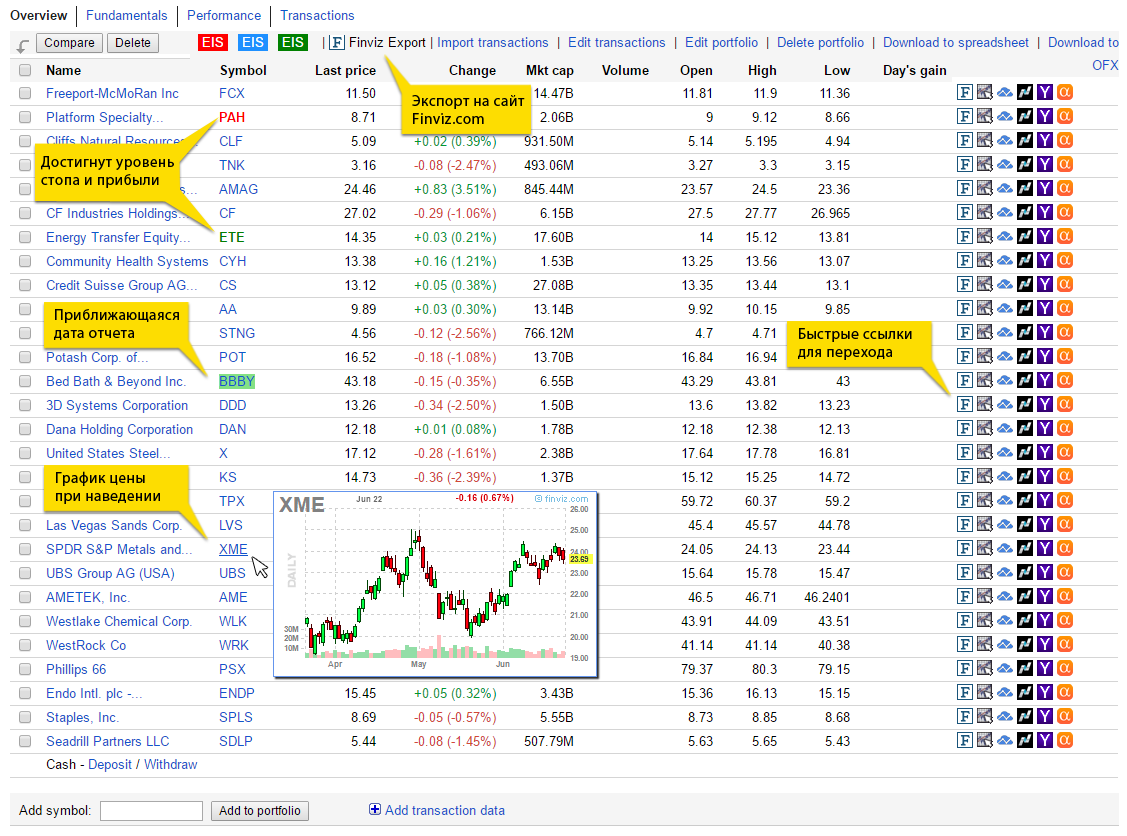Sort by the Mkt cap column header

coord(549,70)
